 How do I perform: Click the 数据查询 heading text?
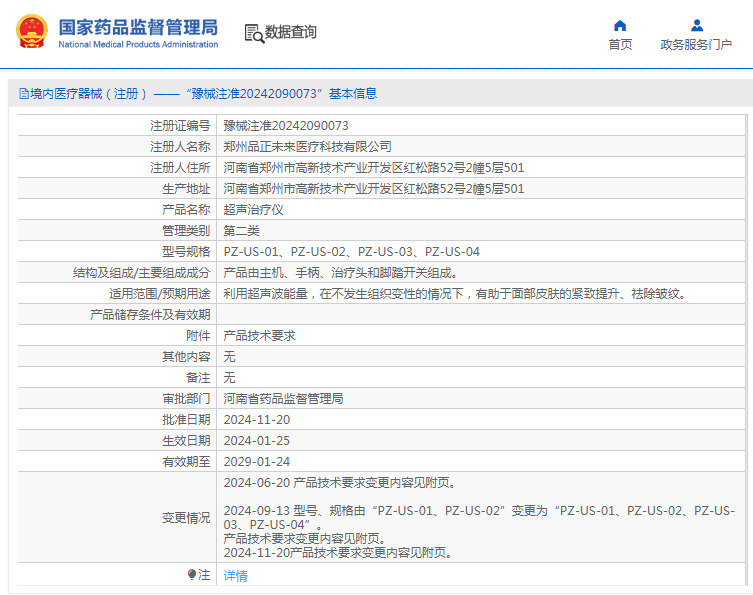[x=291, y=32]
